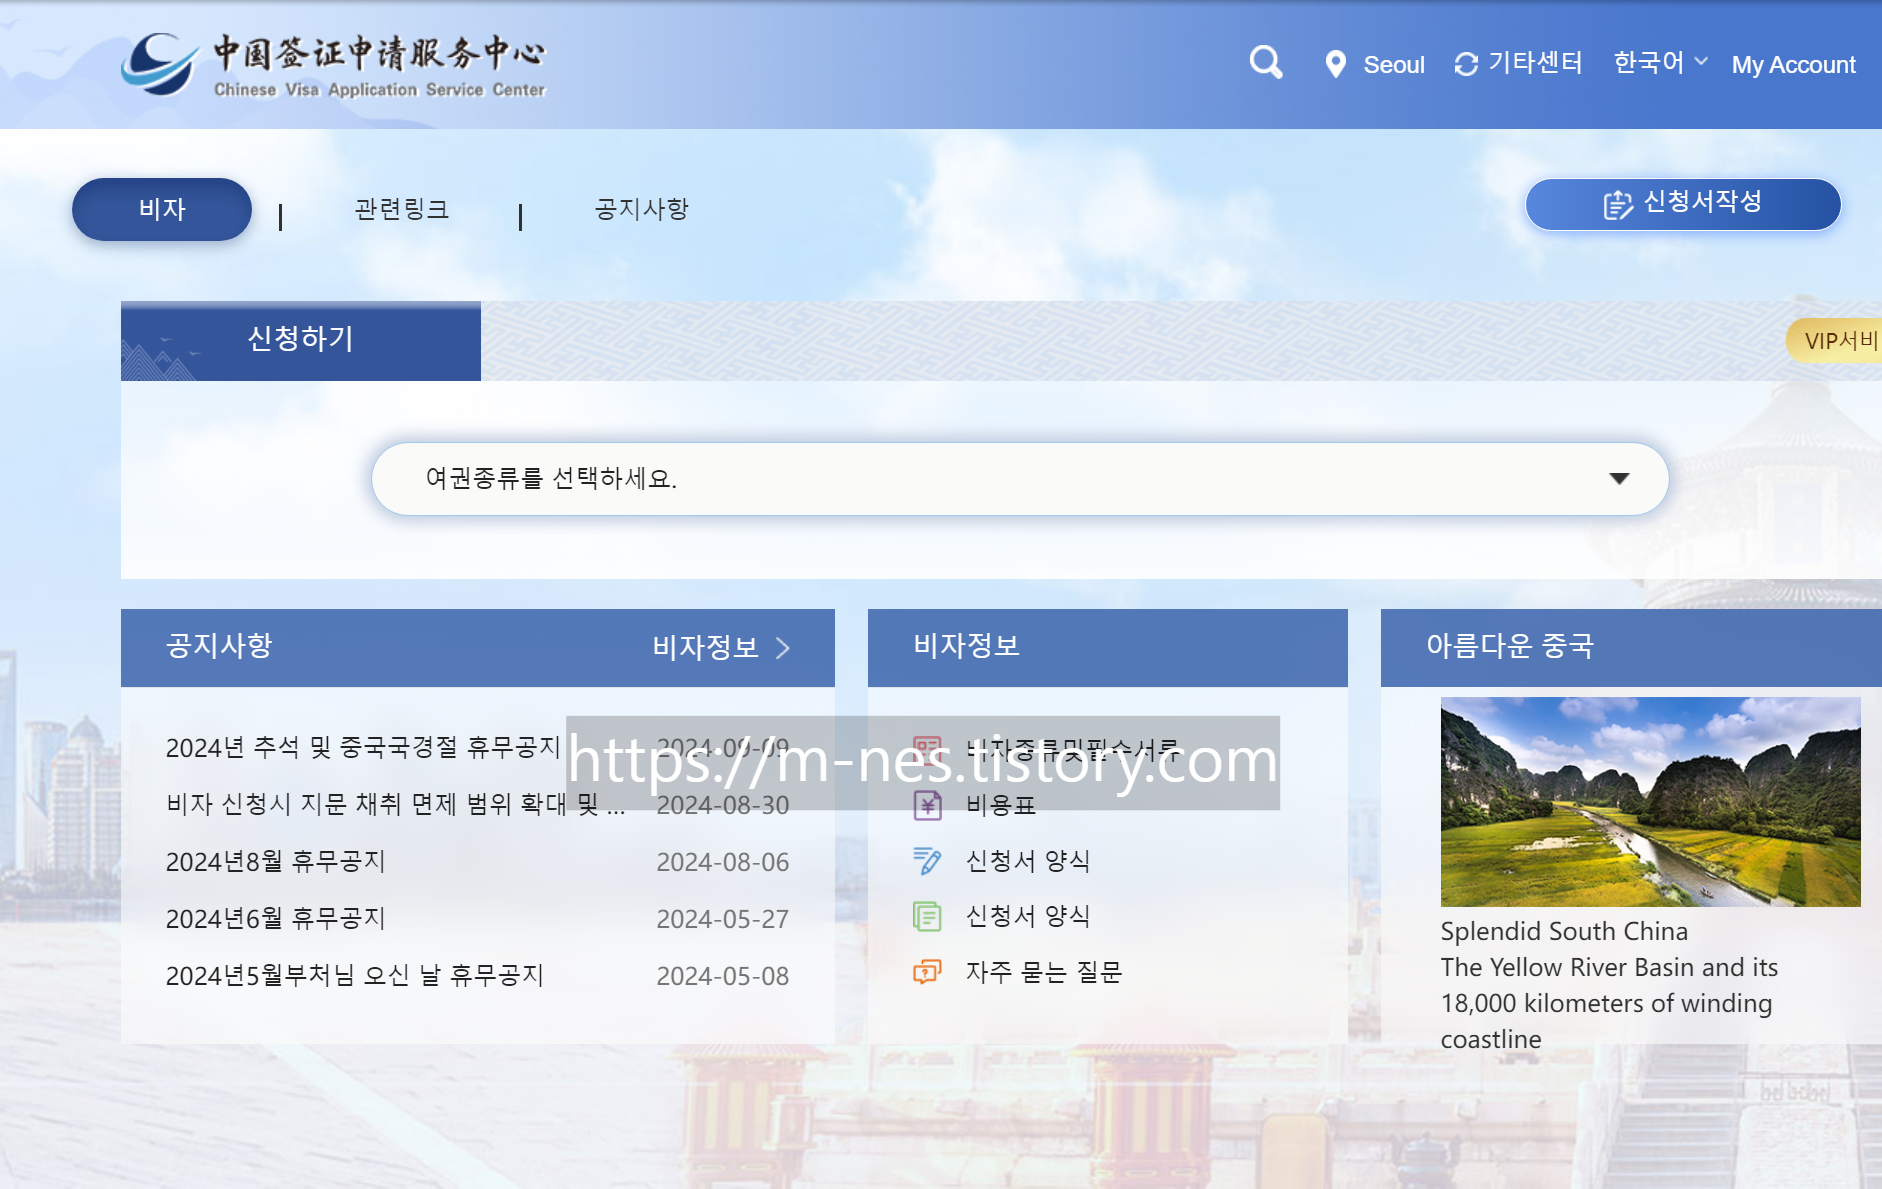The image size is (1882, 1189).
Task: Open notice 2024년 추석 및 중국국경절 휴무공지
Action: (364, 748)
